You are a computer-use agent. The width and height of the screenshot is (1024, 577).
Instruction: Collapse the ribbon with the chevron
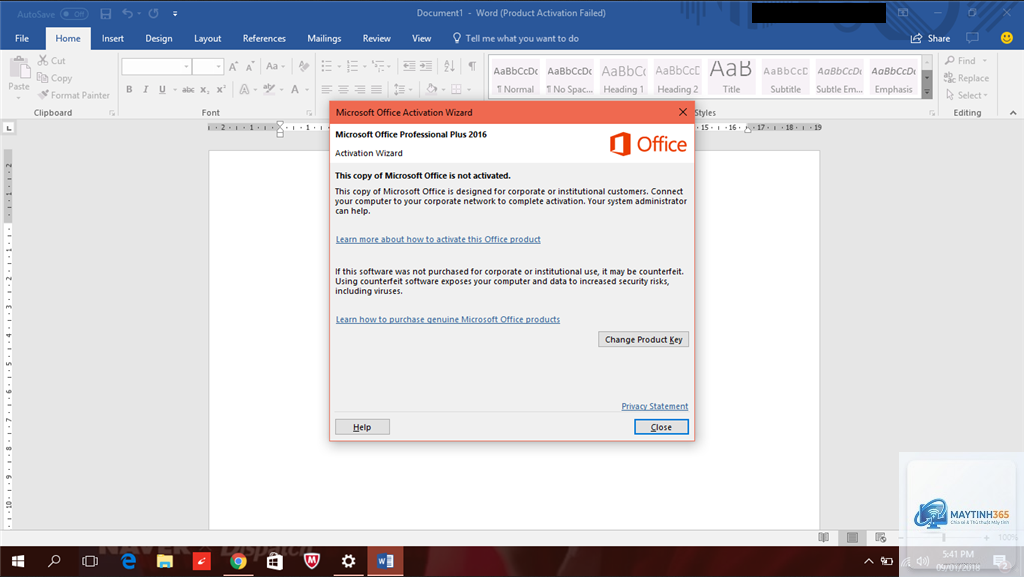coord(1013,113)
